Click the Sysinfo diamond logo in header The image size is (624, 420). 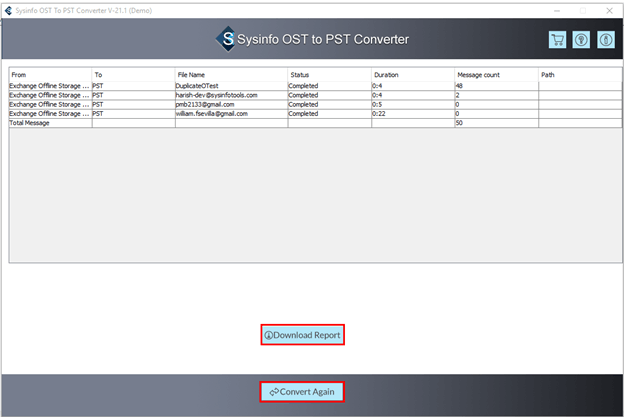[x=227, y=39]
